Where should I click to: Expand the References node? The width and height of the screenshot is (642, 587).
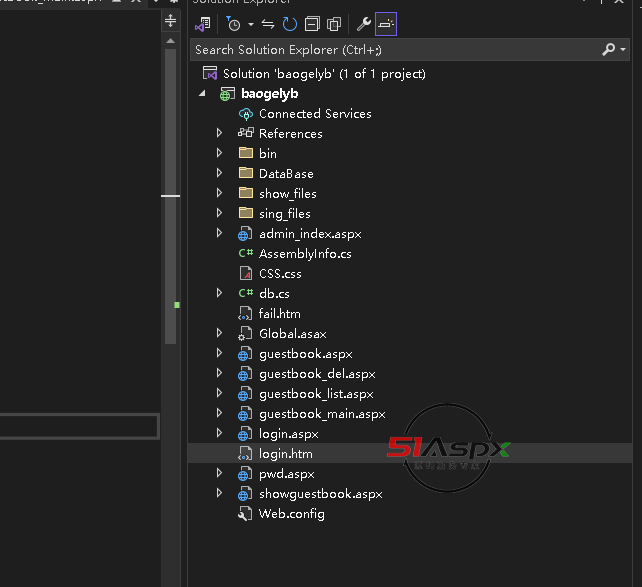pyautogui.click(x=220, y=134)
